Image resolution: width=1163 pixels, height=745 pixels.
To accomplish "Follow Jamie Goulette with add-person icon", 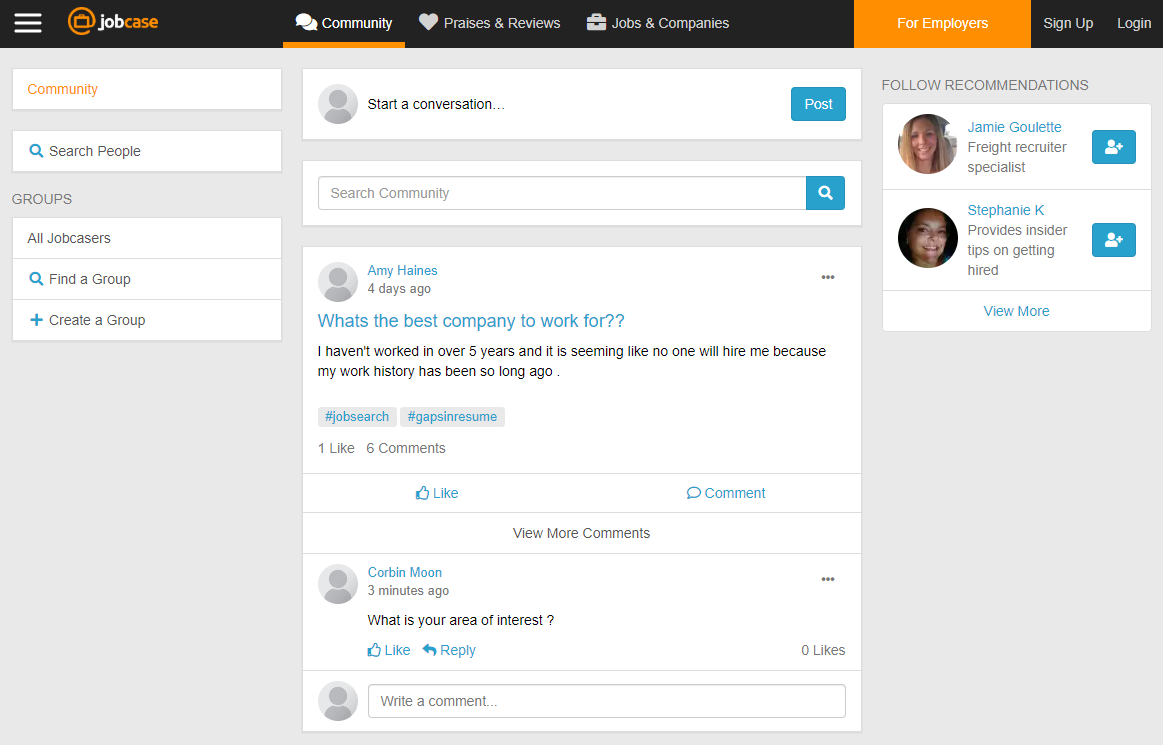I will 1113,147.
